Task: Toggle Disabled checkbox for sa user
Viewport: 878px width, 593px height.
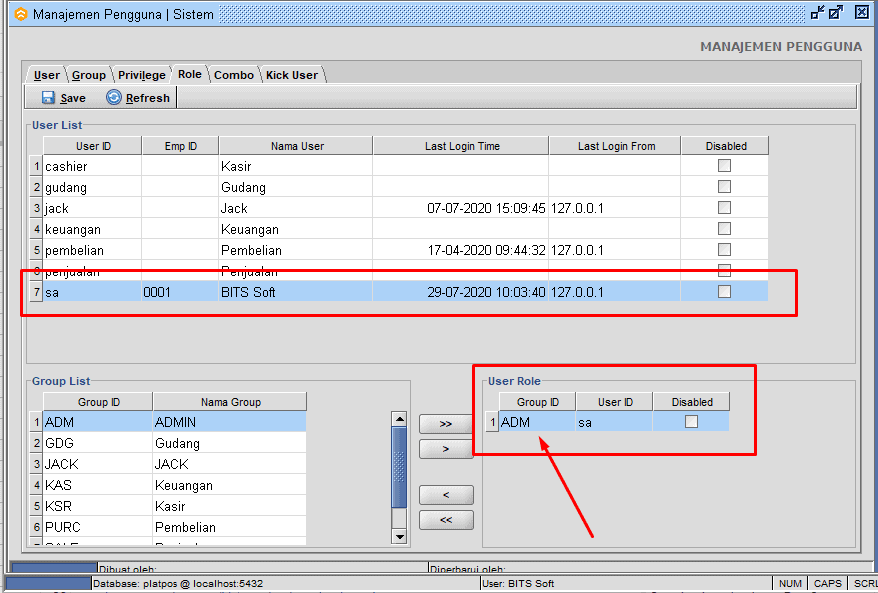Action: point(724,292)
